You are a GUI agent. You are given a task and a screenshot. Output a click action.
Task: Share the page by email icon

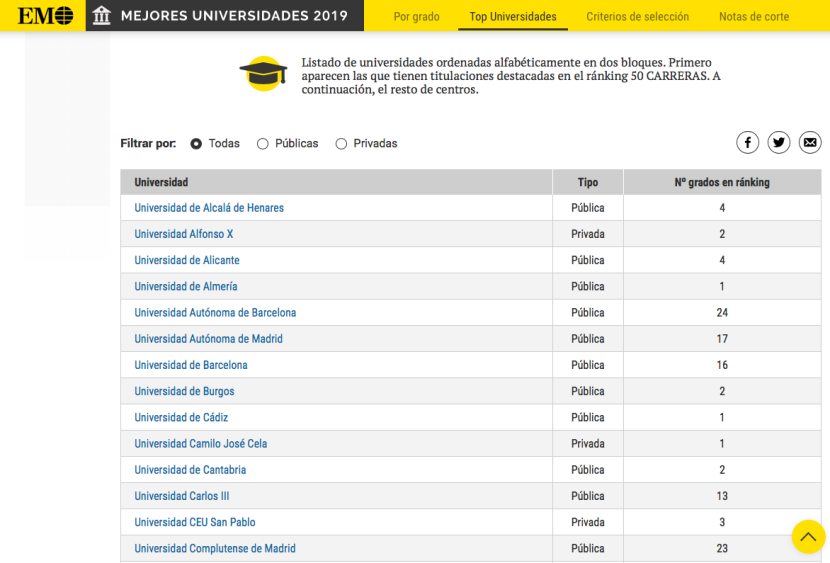point(810,142)
